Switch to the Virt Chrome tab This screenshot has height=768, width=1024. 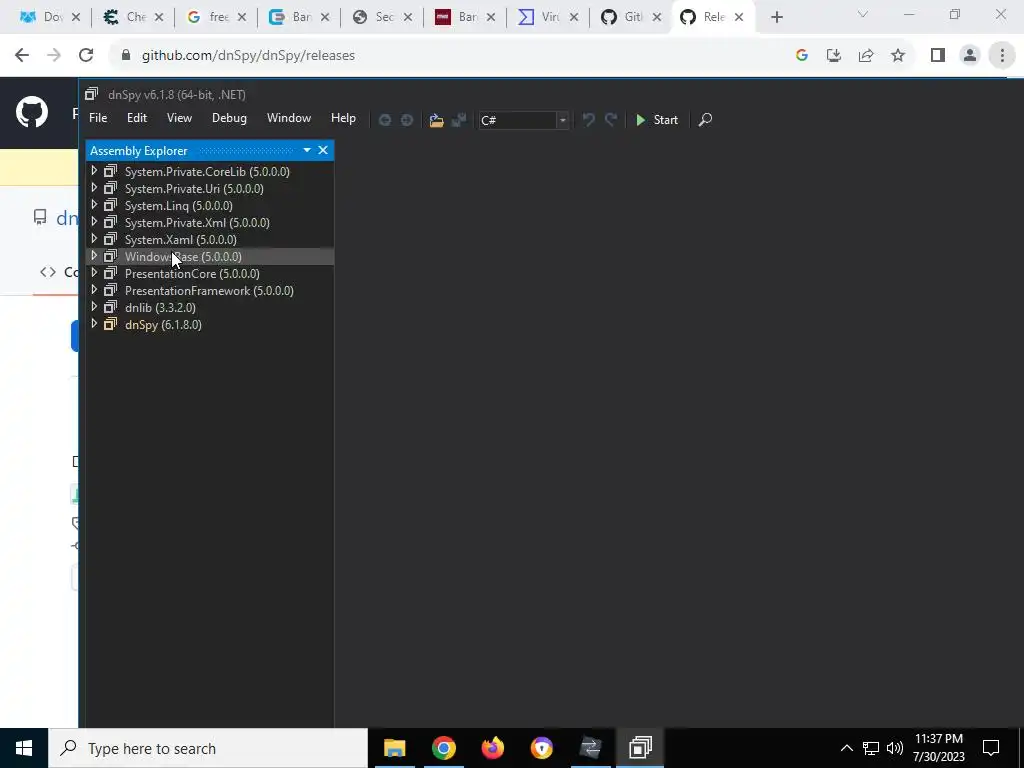548,18
